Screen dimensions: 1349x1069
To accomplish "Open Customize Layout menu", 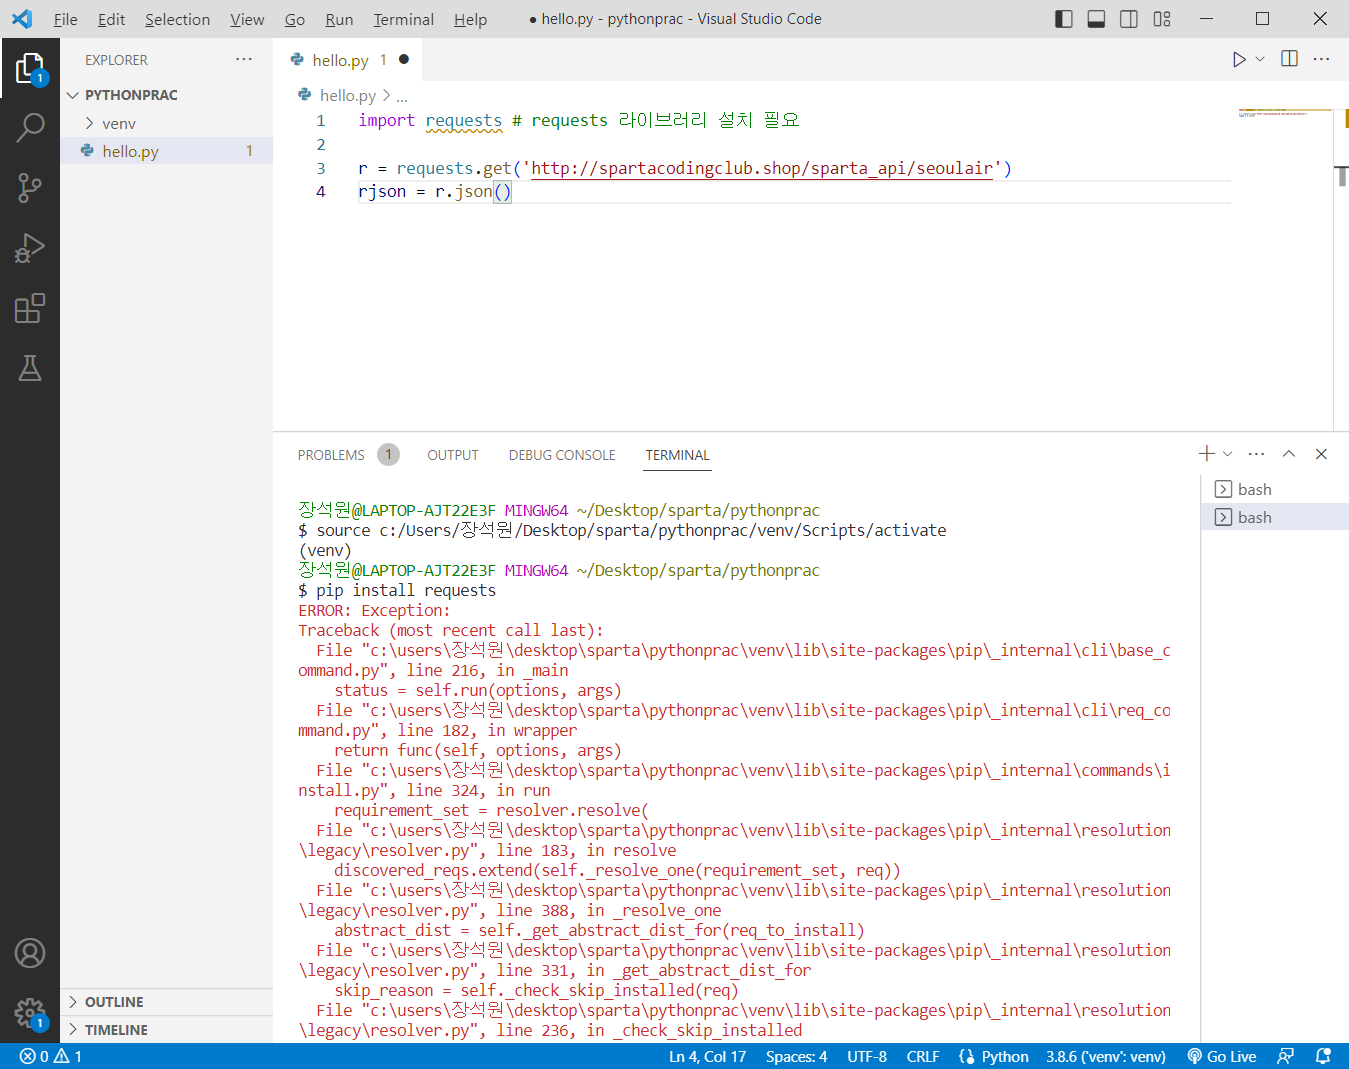I will (1162, 19).
